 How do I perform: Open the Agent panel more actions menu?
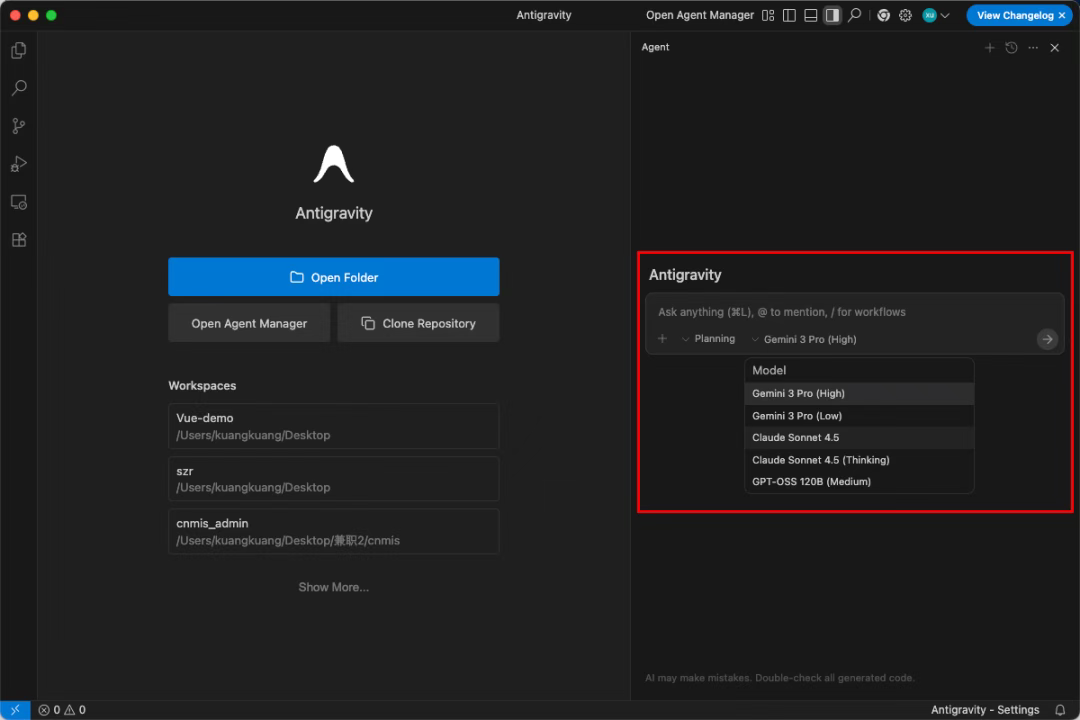1033,48
